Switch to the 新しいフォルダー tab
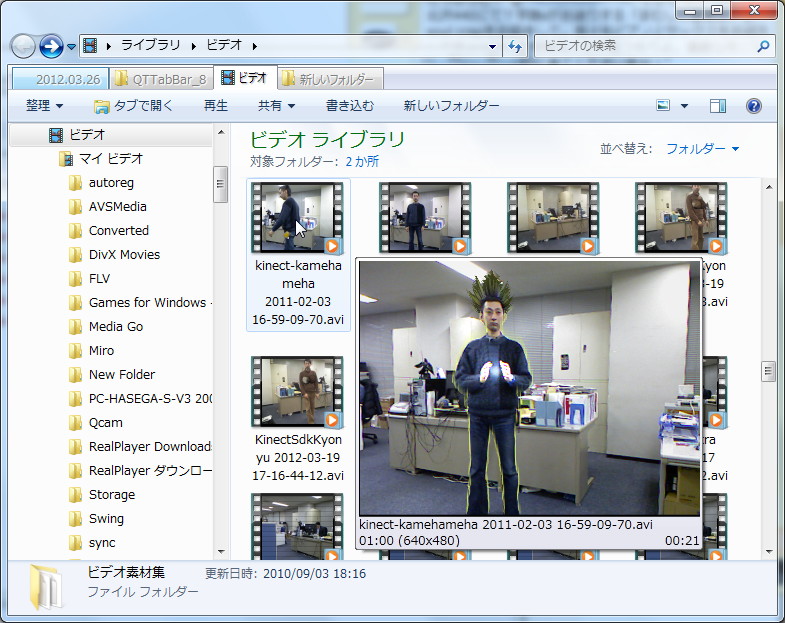Viewport: 785px width, 623px height. click(330, 79)
